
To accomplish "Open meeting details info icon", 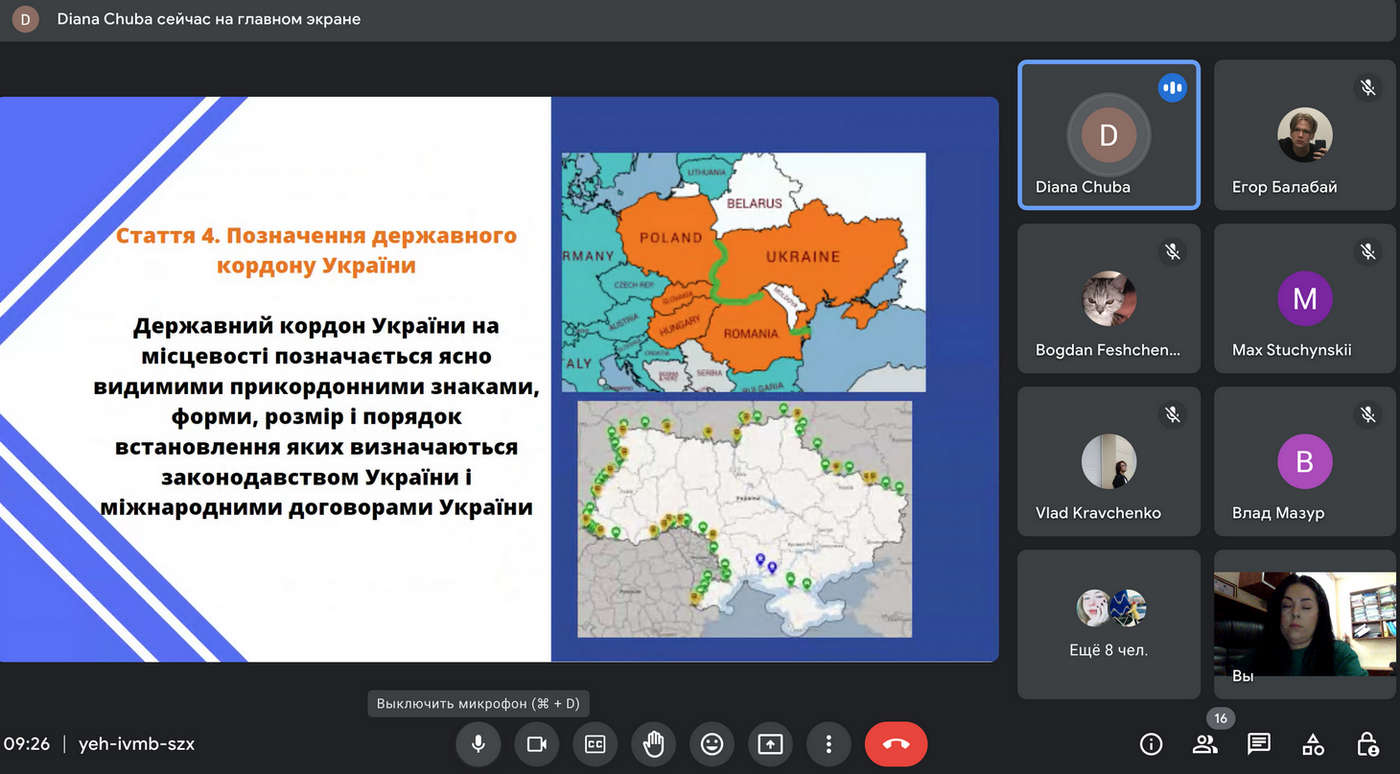I will pos(1151,744).
